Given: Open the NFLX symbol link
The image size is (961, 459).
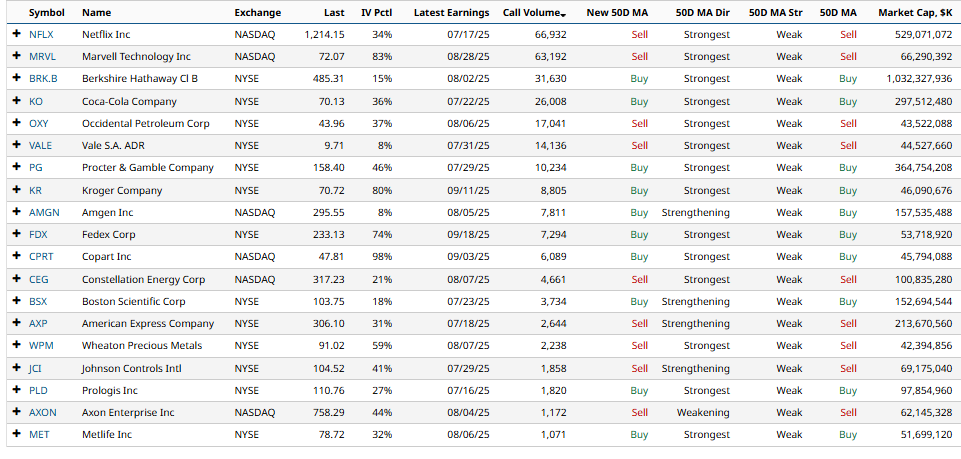Looking at the screenshot, I should [41, 34].
